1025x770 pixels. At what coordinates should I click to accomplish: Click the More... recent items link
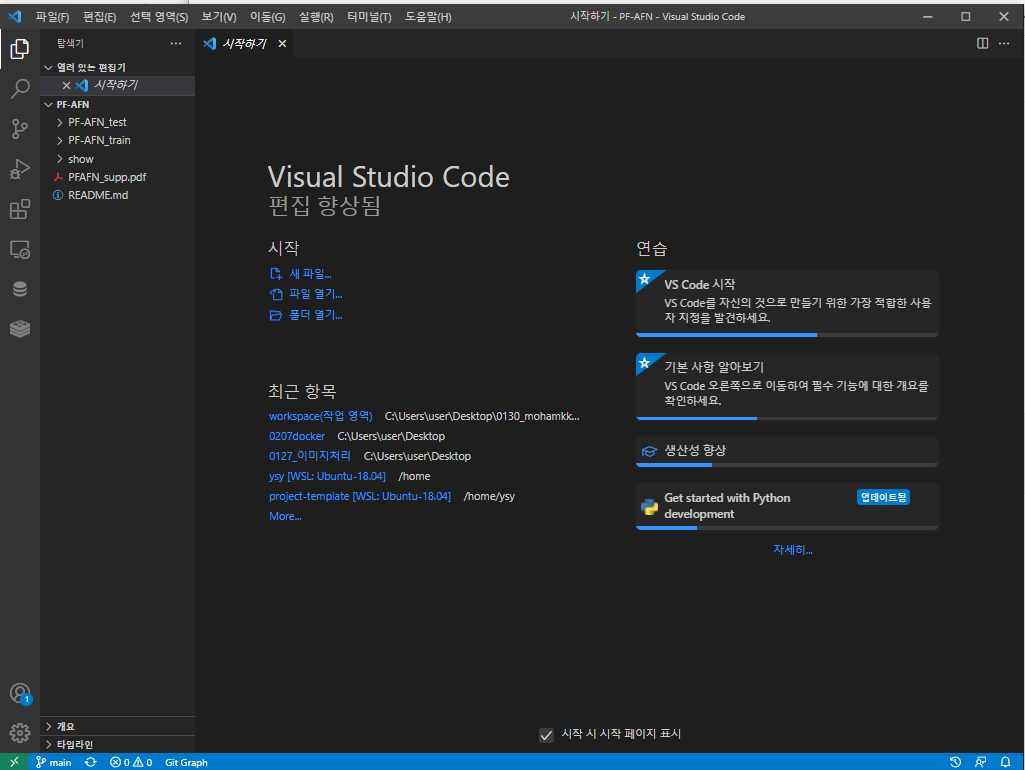[285, 516]
